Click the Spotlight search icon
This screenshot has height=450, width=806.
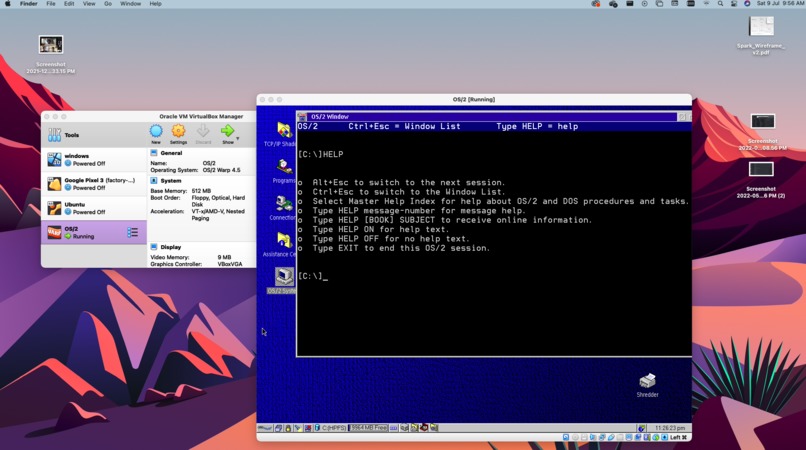pyautogui.click(x=720, y=4)
